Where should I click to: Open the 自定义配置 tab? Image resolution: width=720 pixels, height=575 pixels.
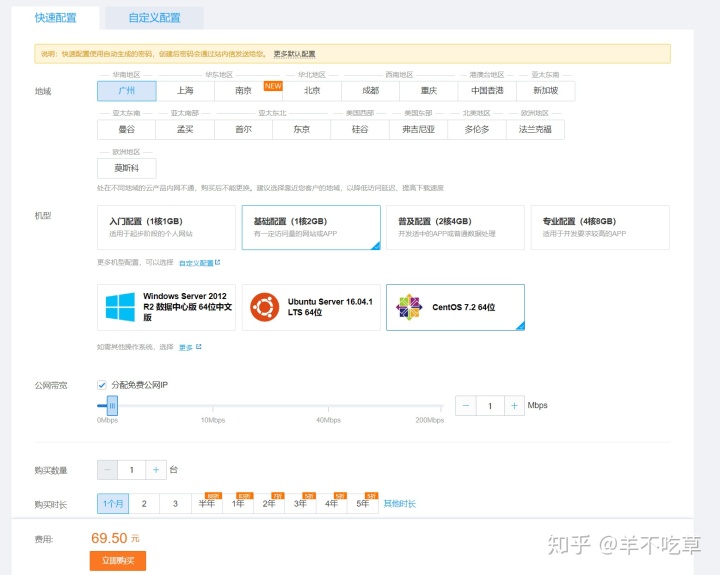(154, 18)
